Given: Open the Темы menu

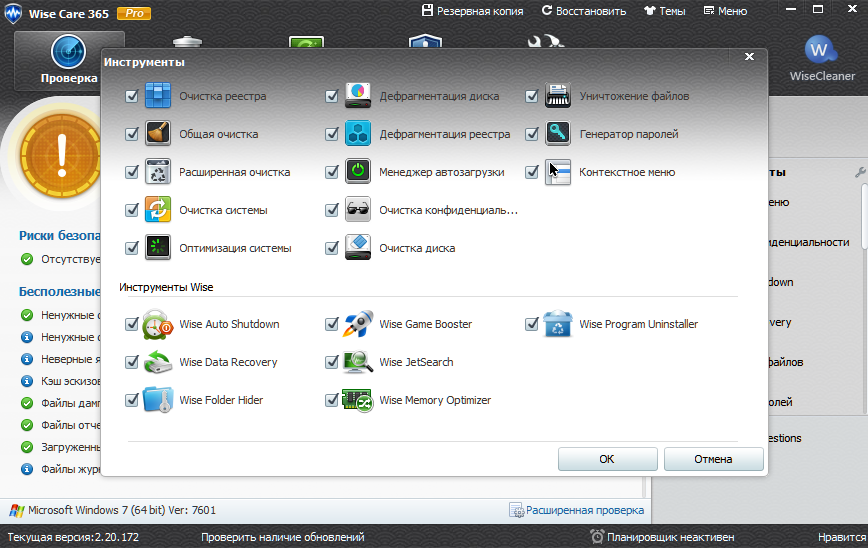Looking at the screenshot, I should click(665, 11).
